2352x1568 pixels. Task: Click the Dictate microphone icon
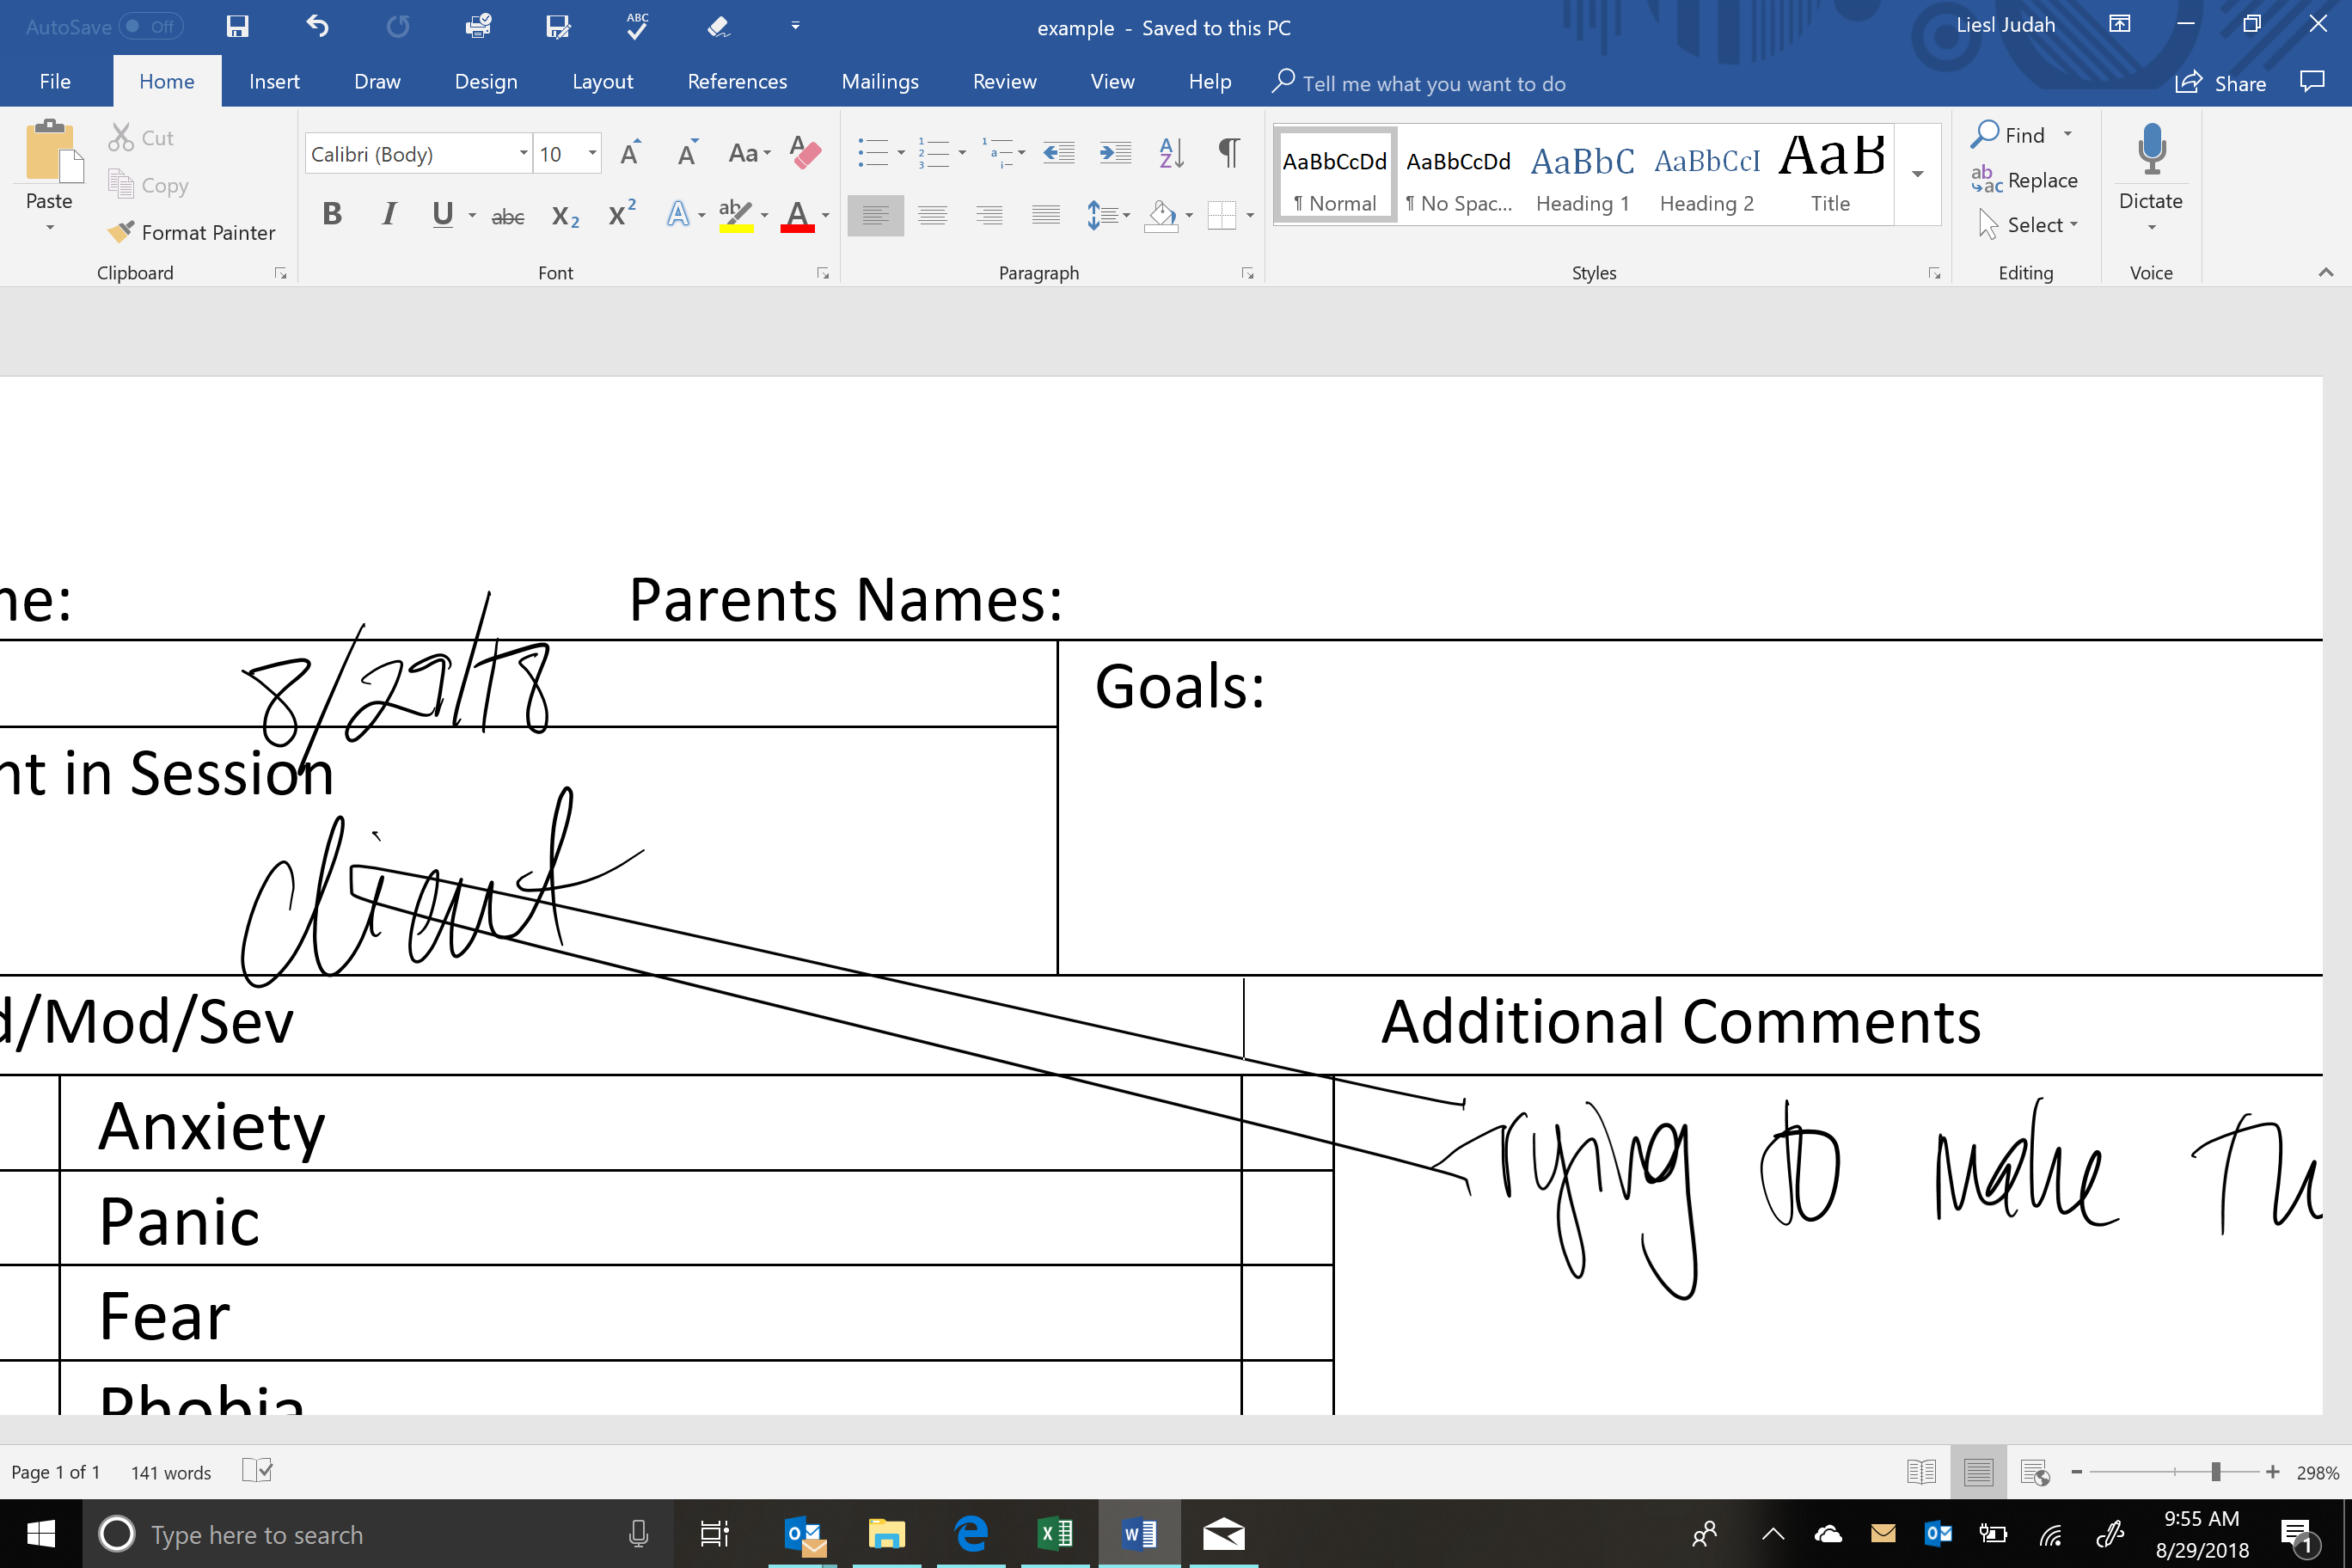click(2151, 150)
